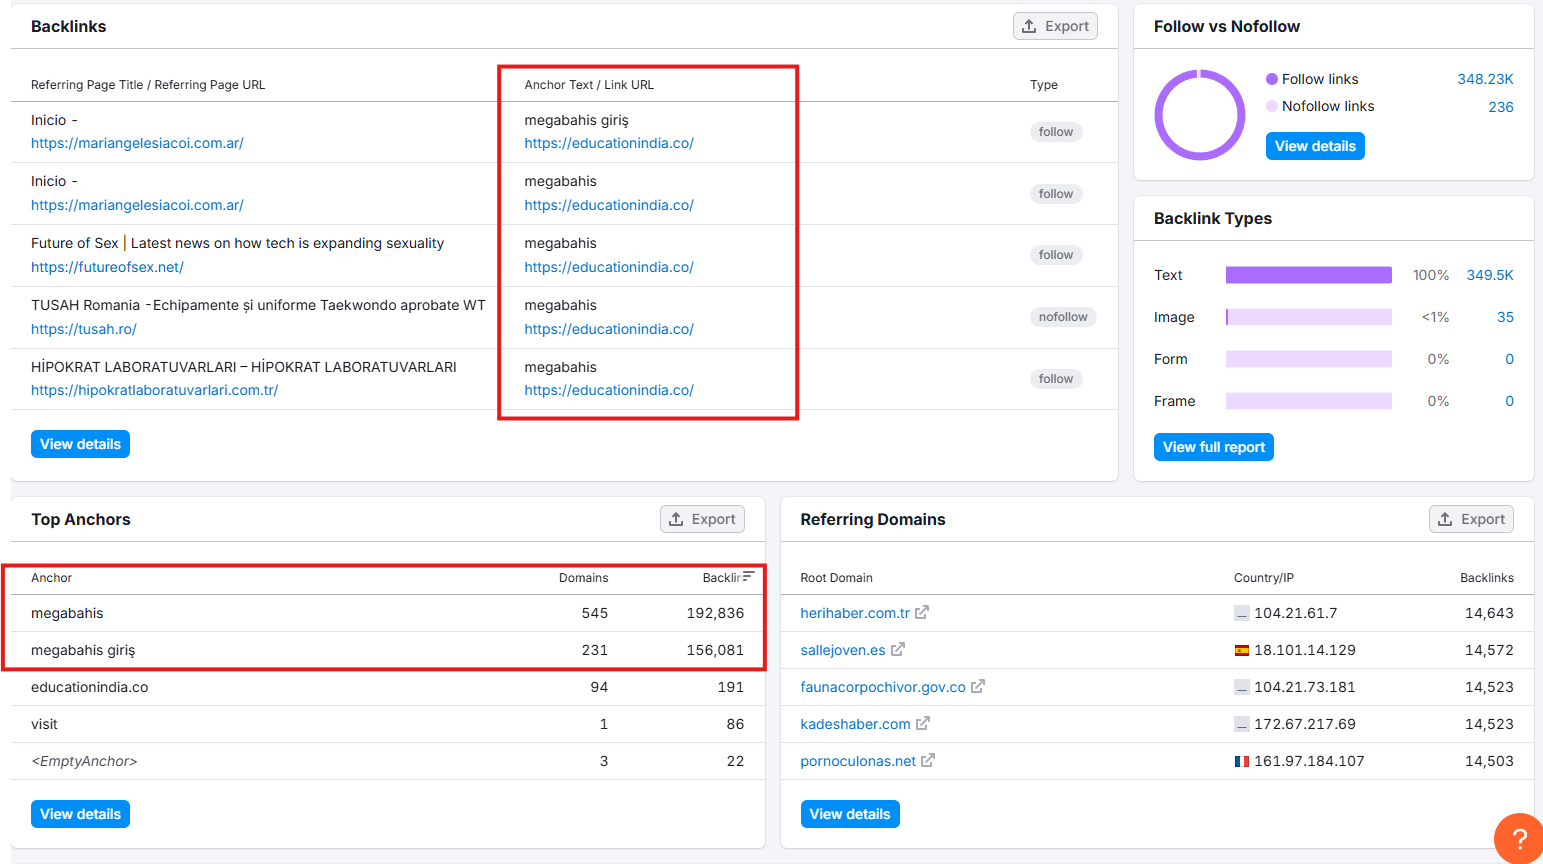Screen dimensions: 1543x864
Task: Open external link icon beside faunacorpochivor.gov.co
Action: point(978,686)
